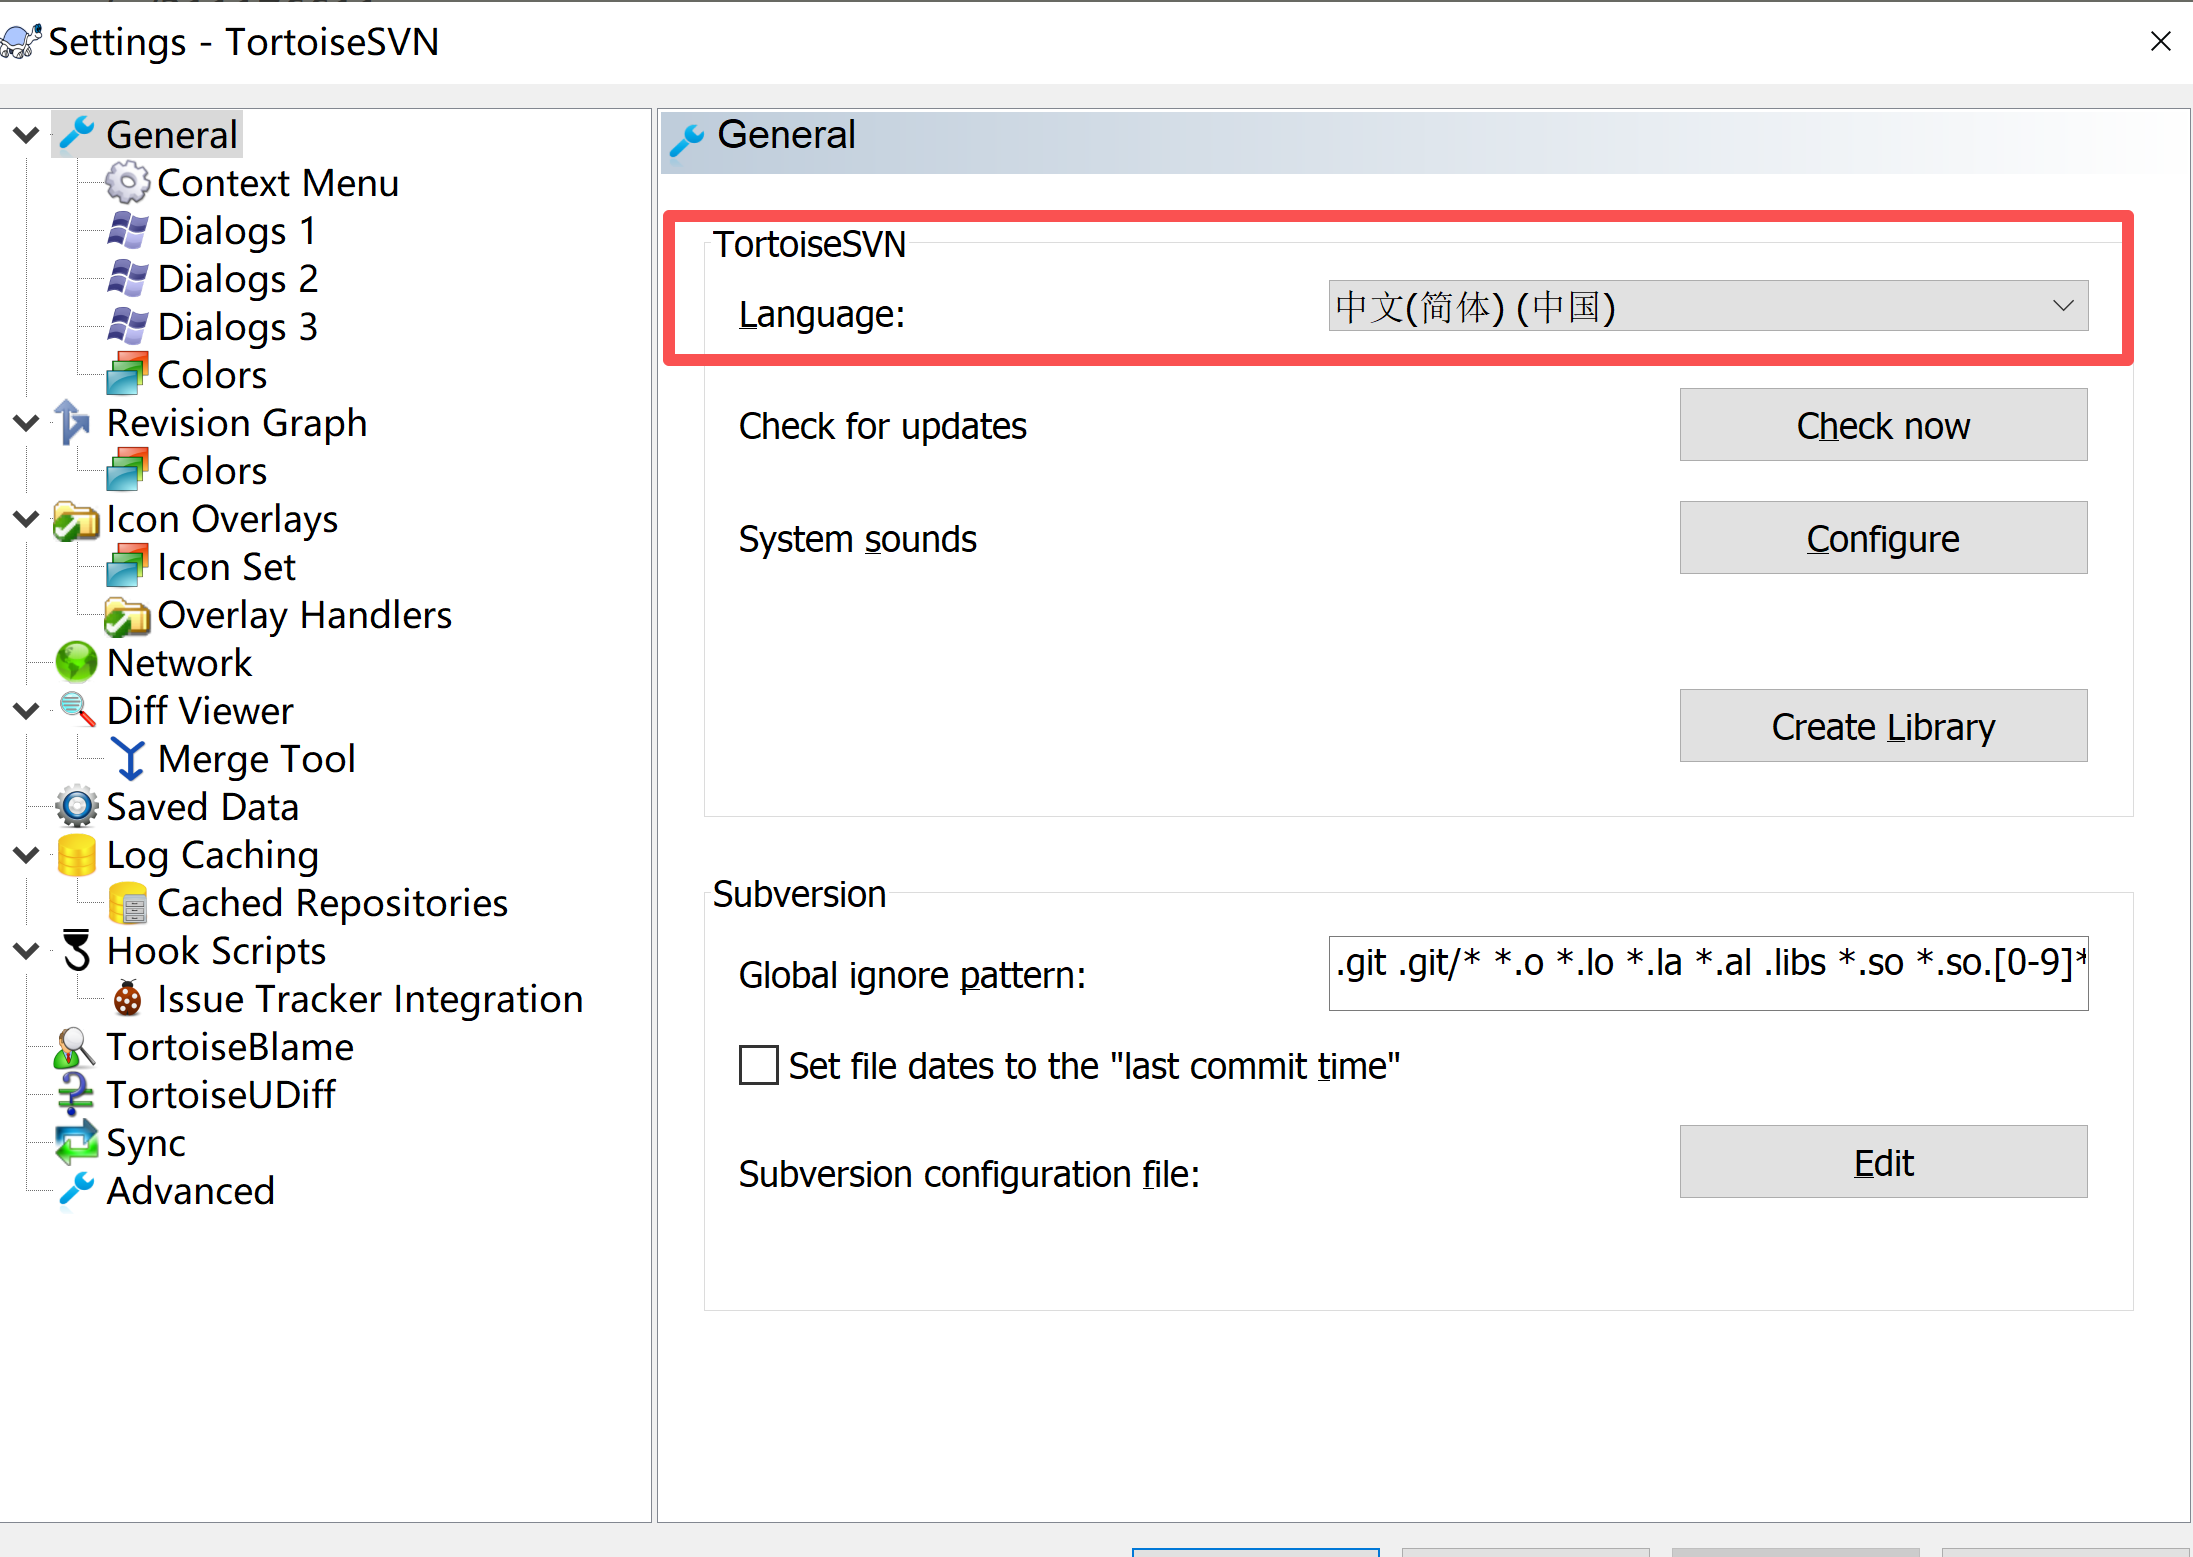The height and width of the screenshot is (1557, 2193).
Task: Click the Merge Tool icon
Action: (x=128, y=759)
